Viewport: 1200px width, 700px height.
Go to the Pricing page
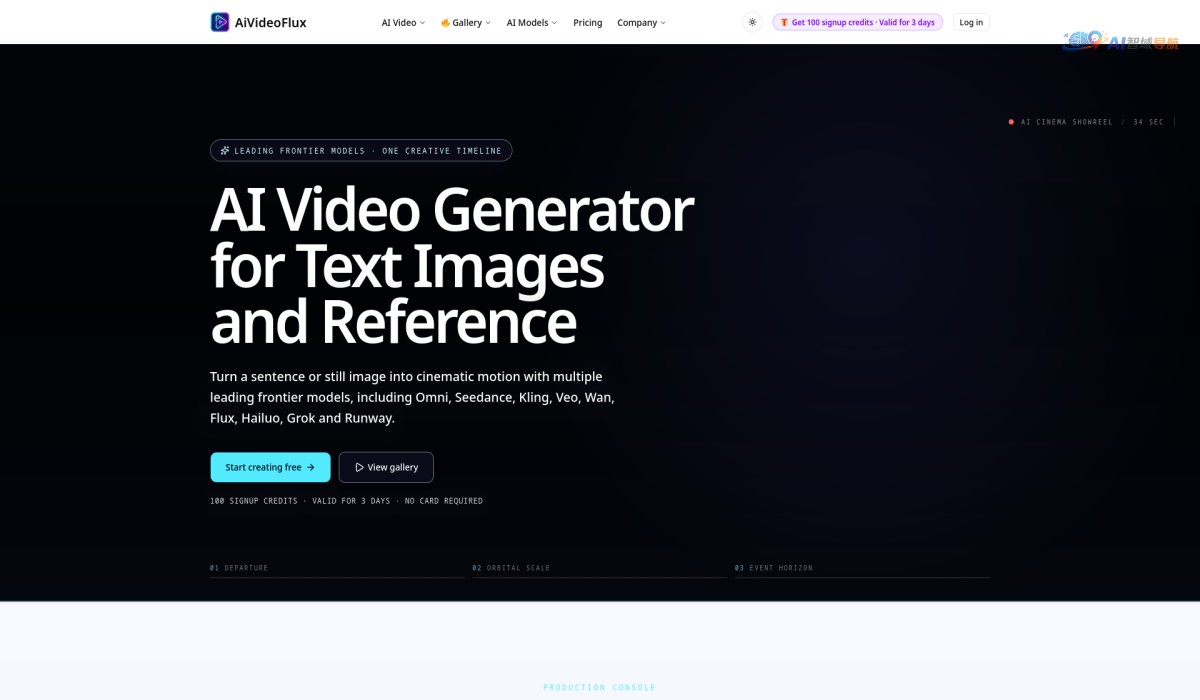point(588,22)
